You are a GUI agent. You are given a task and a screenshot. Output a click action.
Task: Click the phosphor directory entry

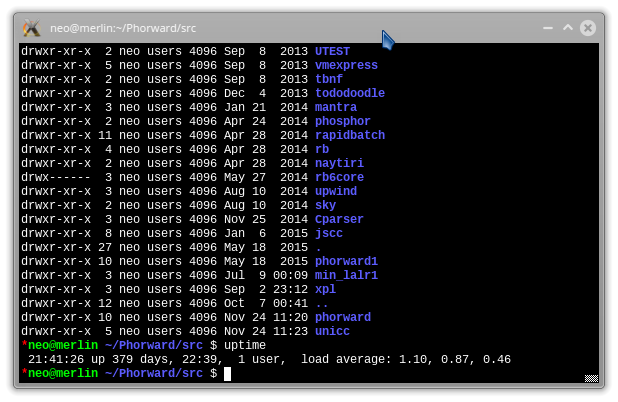click(x=342, y=121)
